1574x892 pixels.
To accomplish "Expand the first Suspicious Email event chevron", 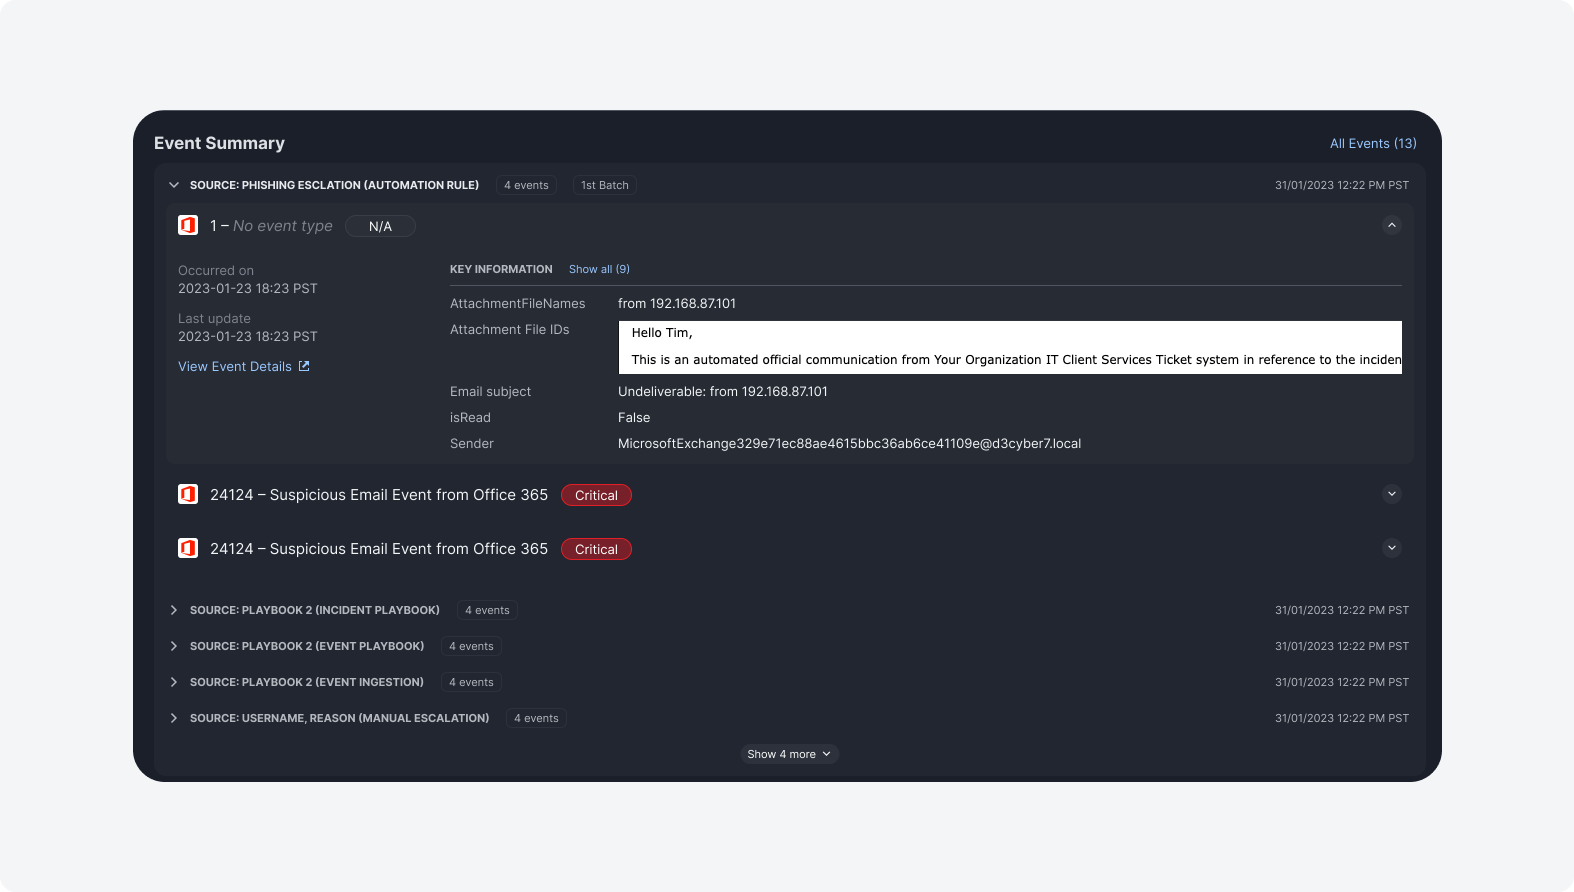I will point(1391,494).
